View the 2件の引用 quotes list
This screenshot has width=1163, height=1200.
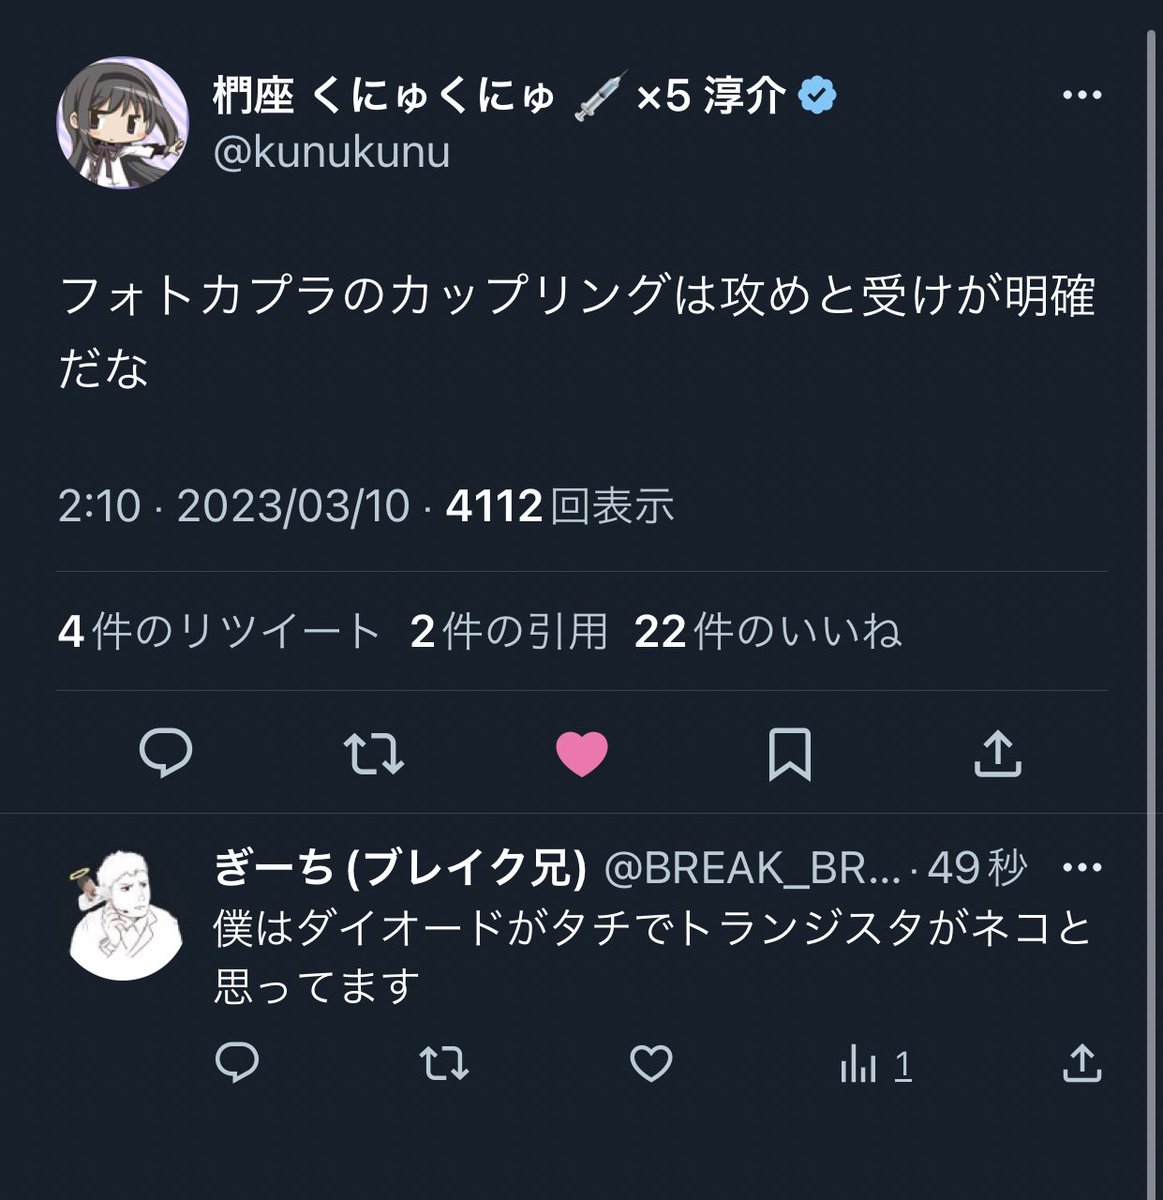coord(509,632)
